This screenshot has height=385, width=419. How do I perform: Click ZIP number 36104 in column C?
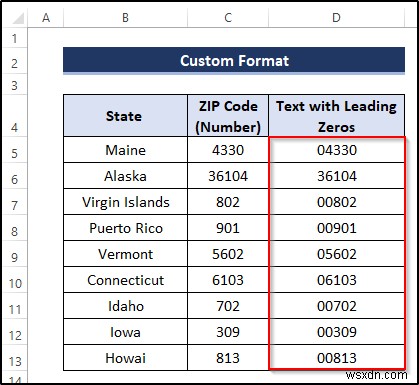coord(228,176)
